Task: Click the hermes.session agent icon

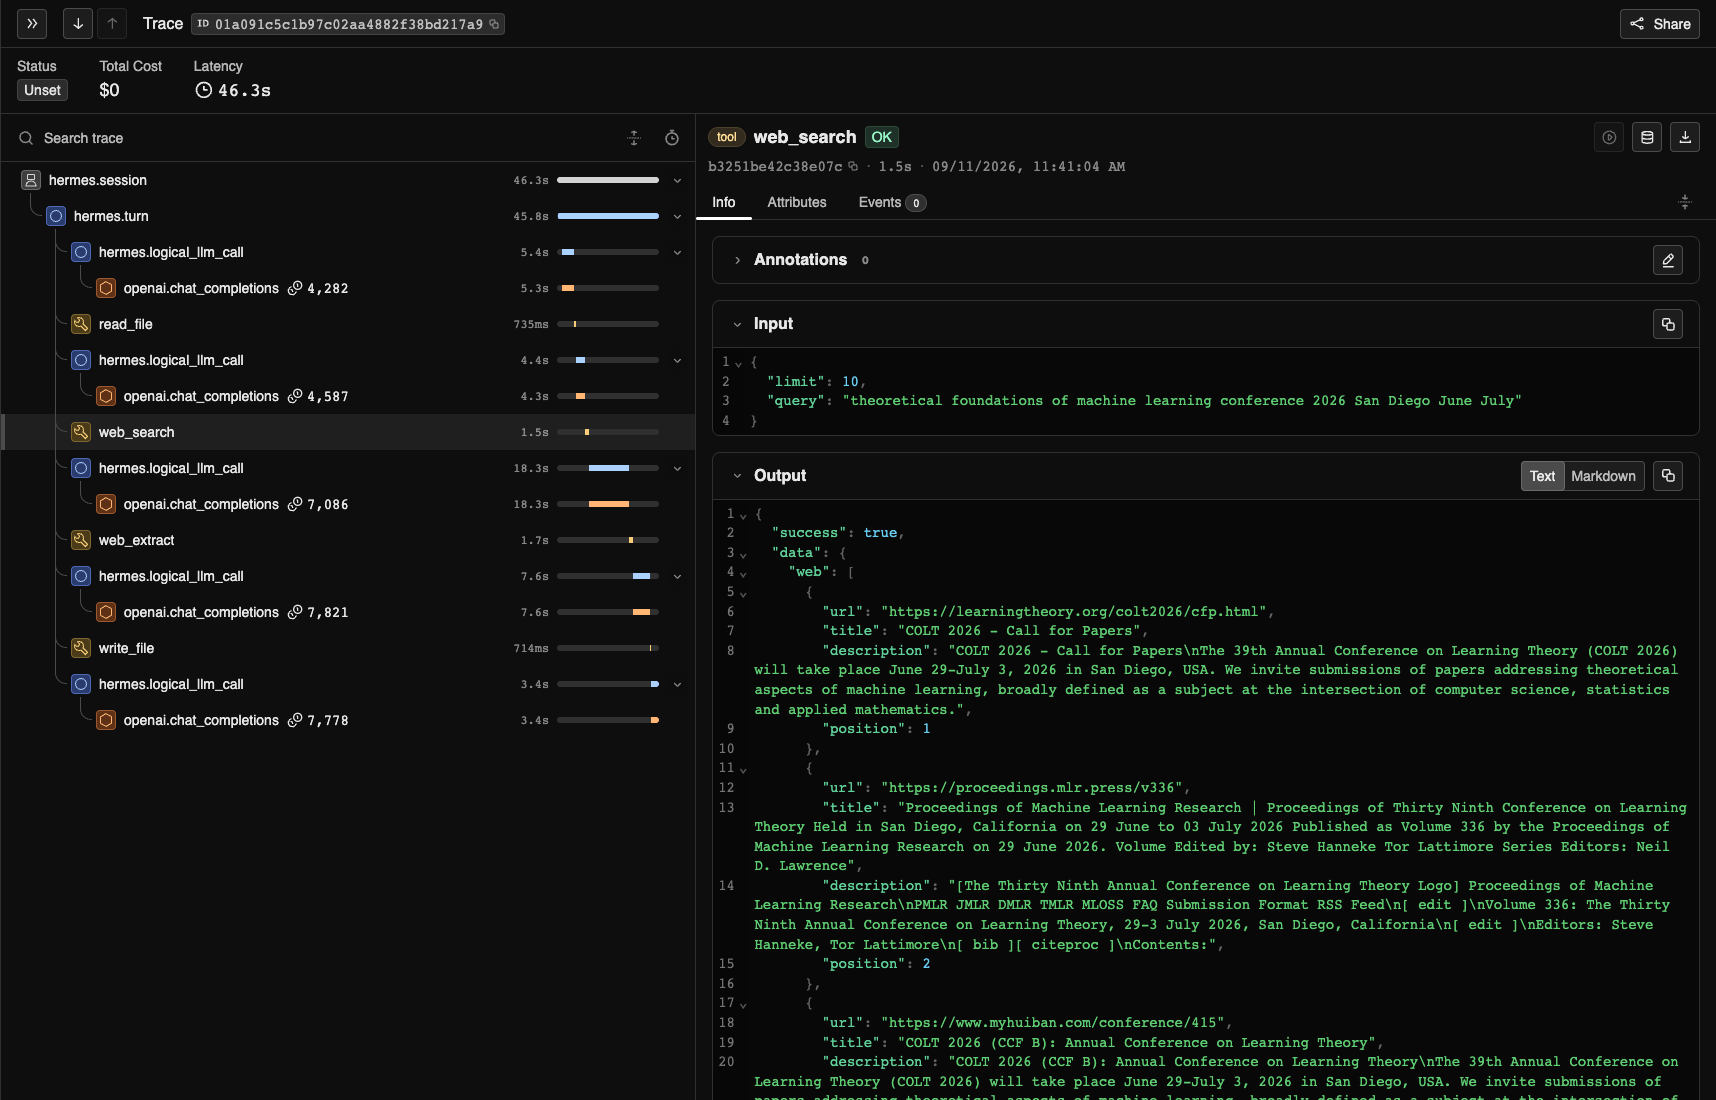Action: [x=31, y=180]
